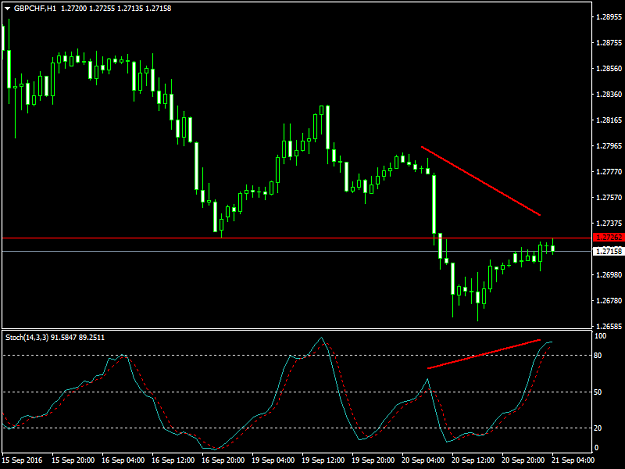Click the stochastic scale level 80
The height and width of the screenshot is (469, 625).
point(598,355)
